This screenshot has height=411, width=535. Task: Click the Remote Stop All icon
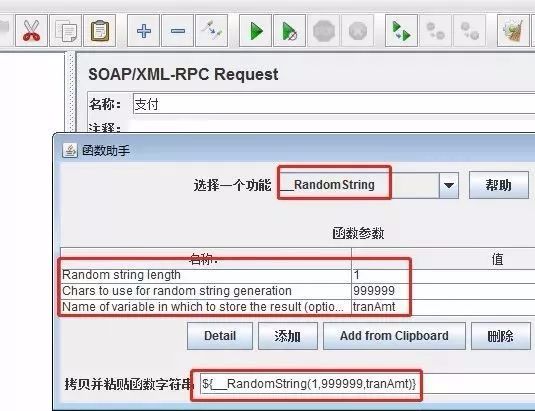click(x=435, y=31)
